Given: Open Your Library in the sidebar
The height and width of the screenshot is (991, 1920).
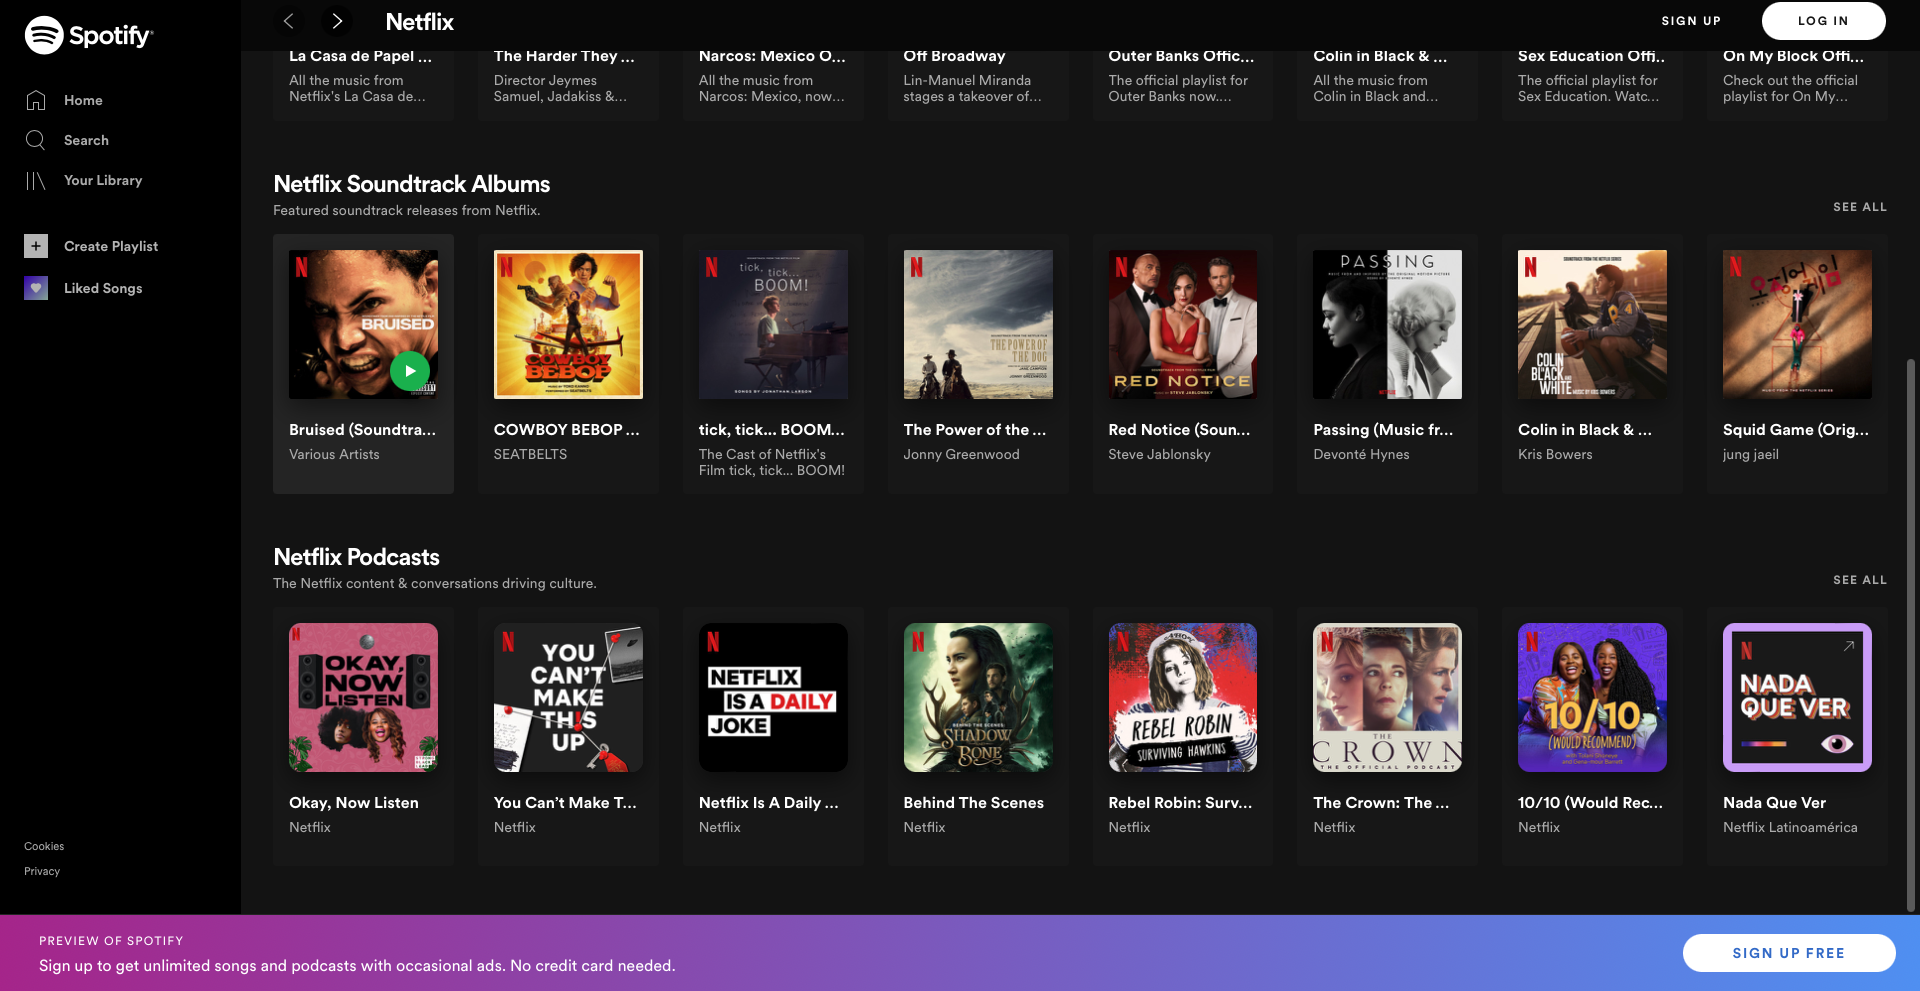Looking at the screenshot, I should (103, 180).
